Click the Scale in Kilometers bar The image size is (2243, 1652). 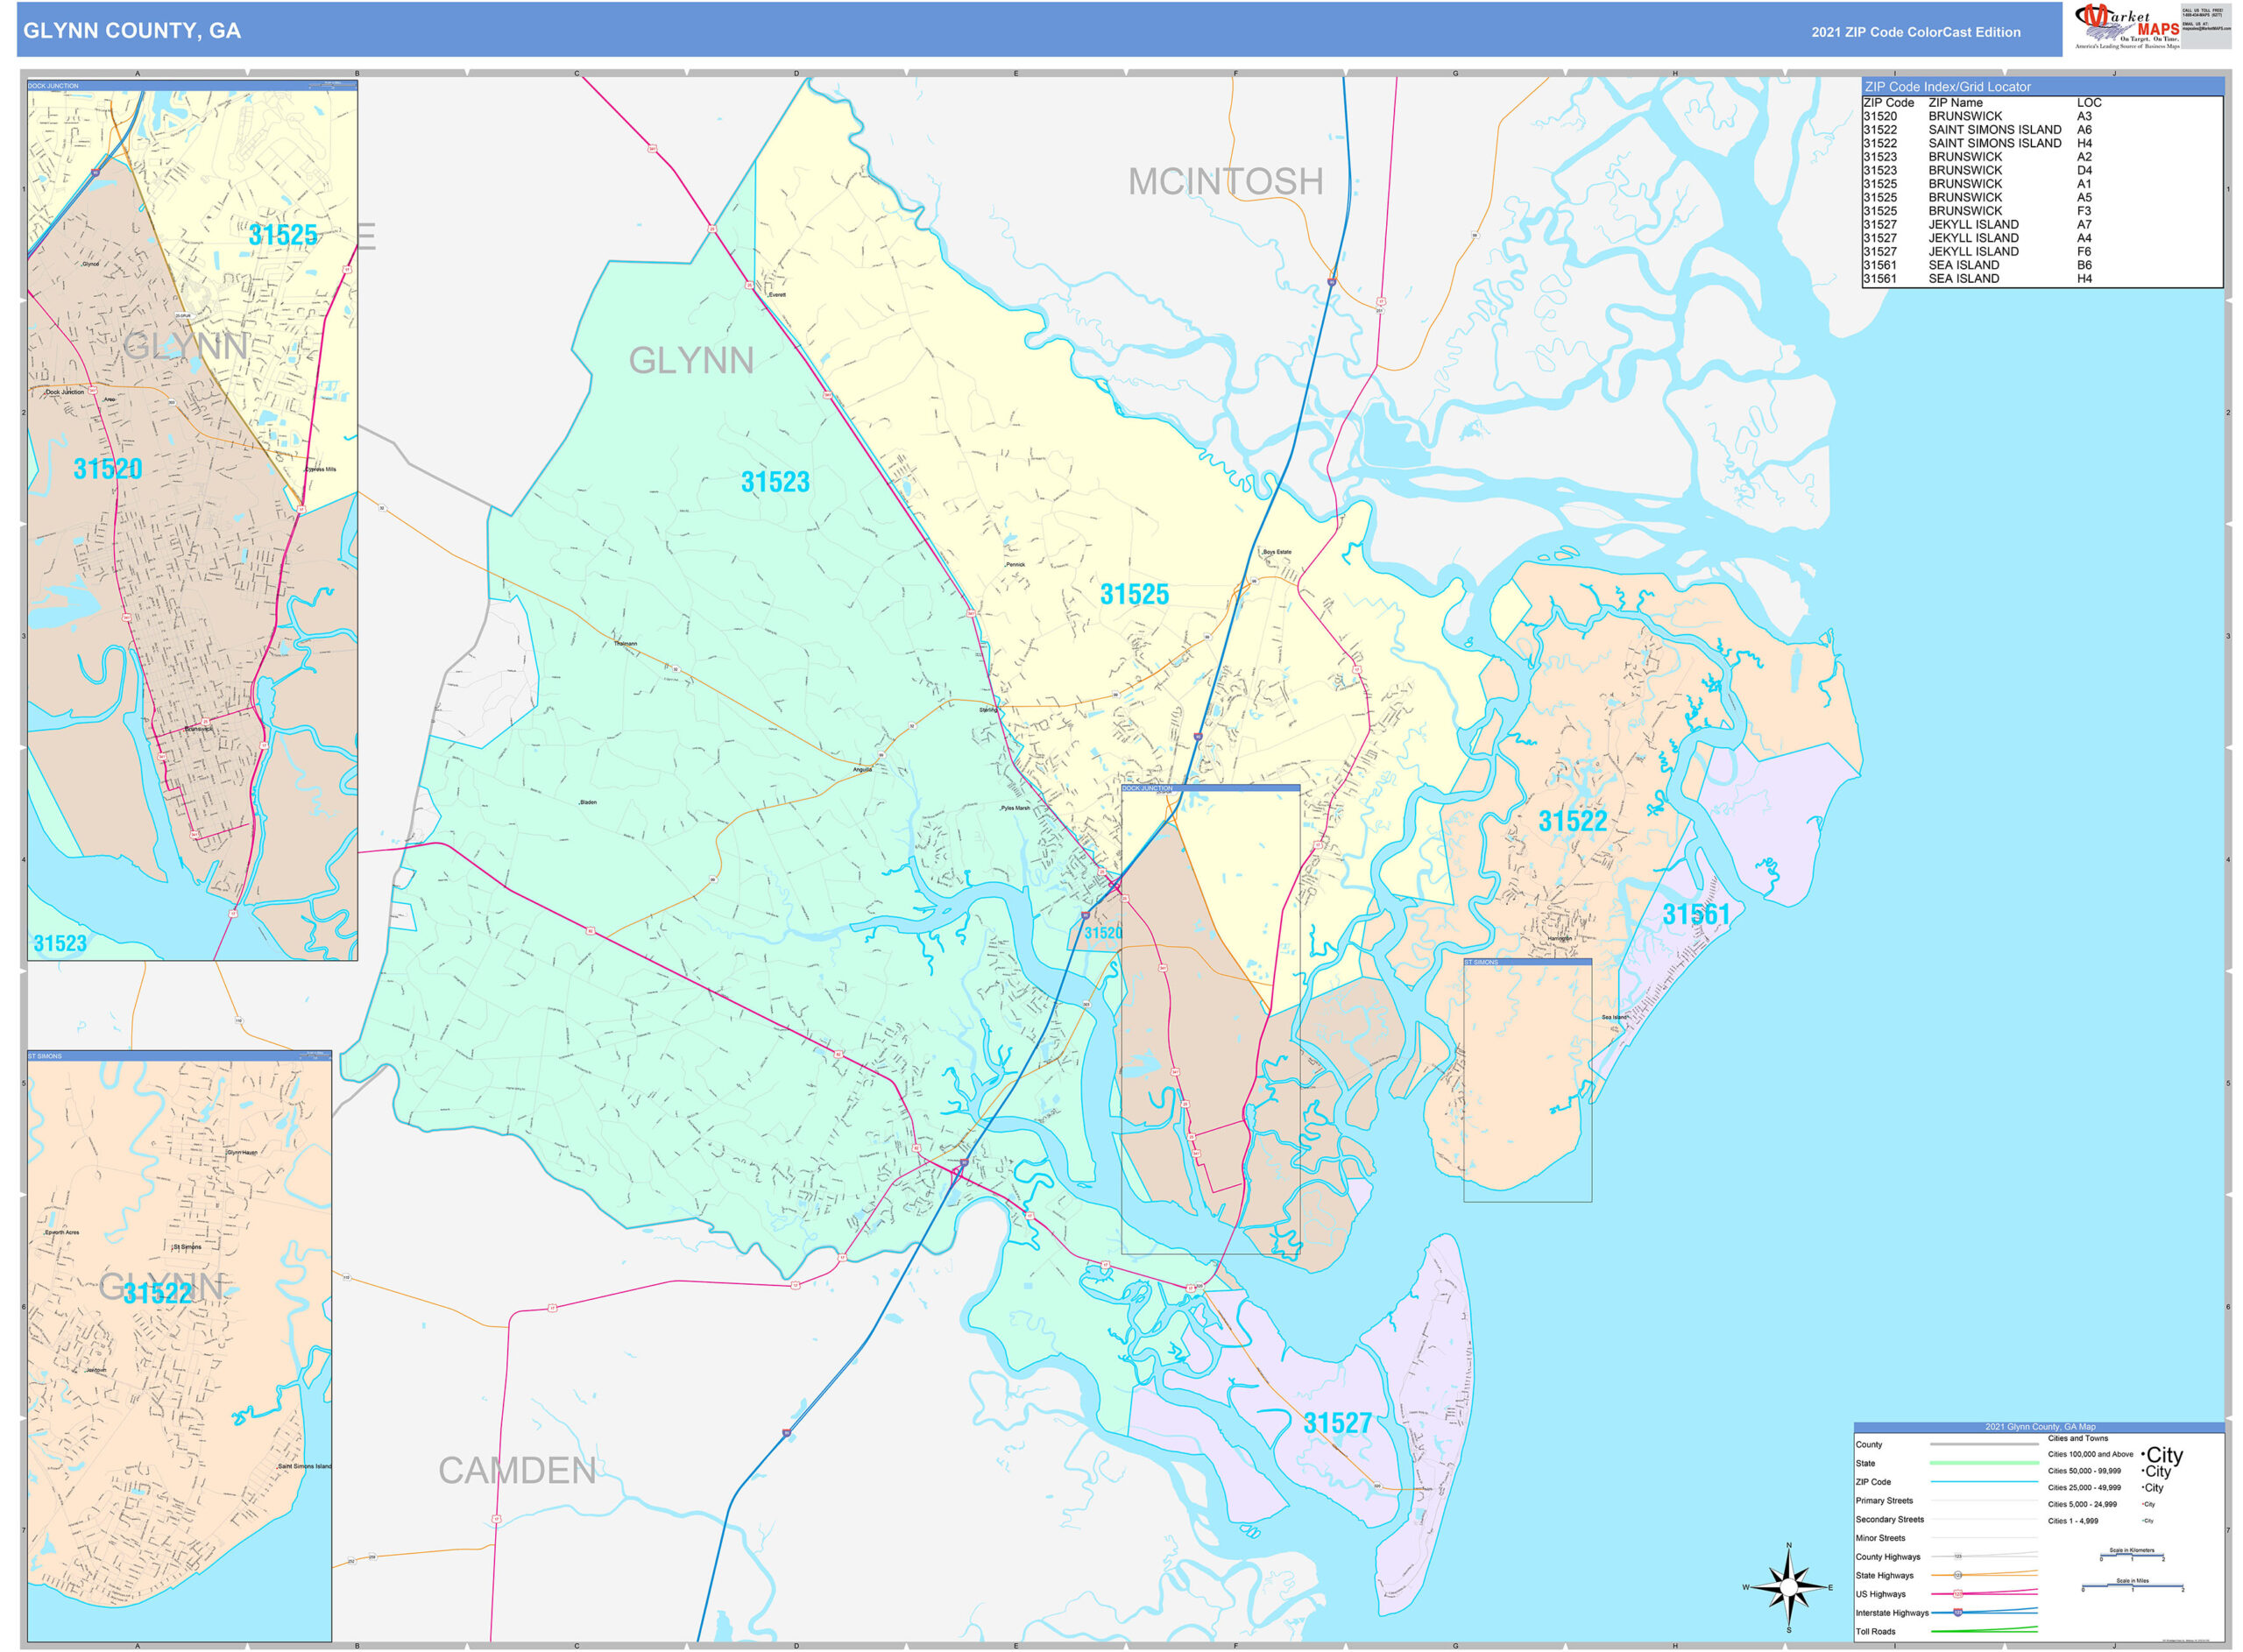click(2131, 1555)
